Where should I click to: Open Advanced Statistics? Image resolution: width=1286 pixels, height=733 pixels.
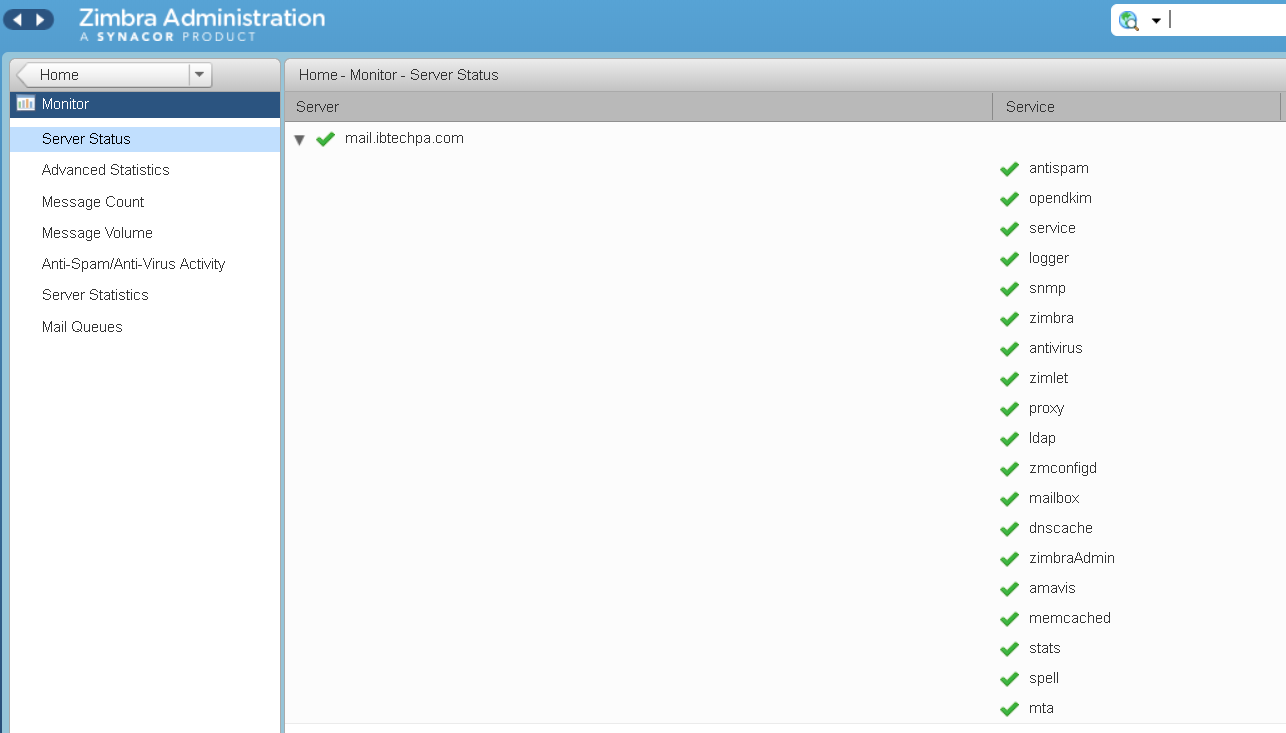[105, 170]
